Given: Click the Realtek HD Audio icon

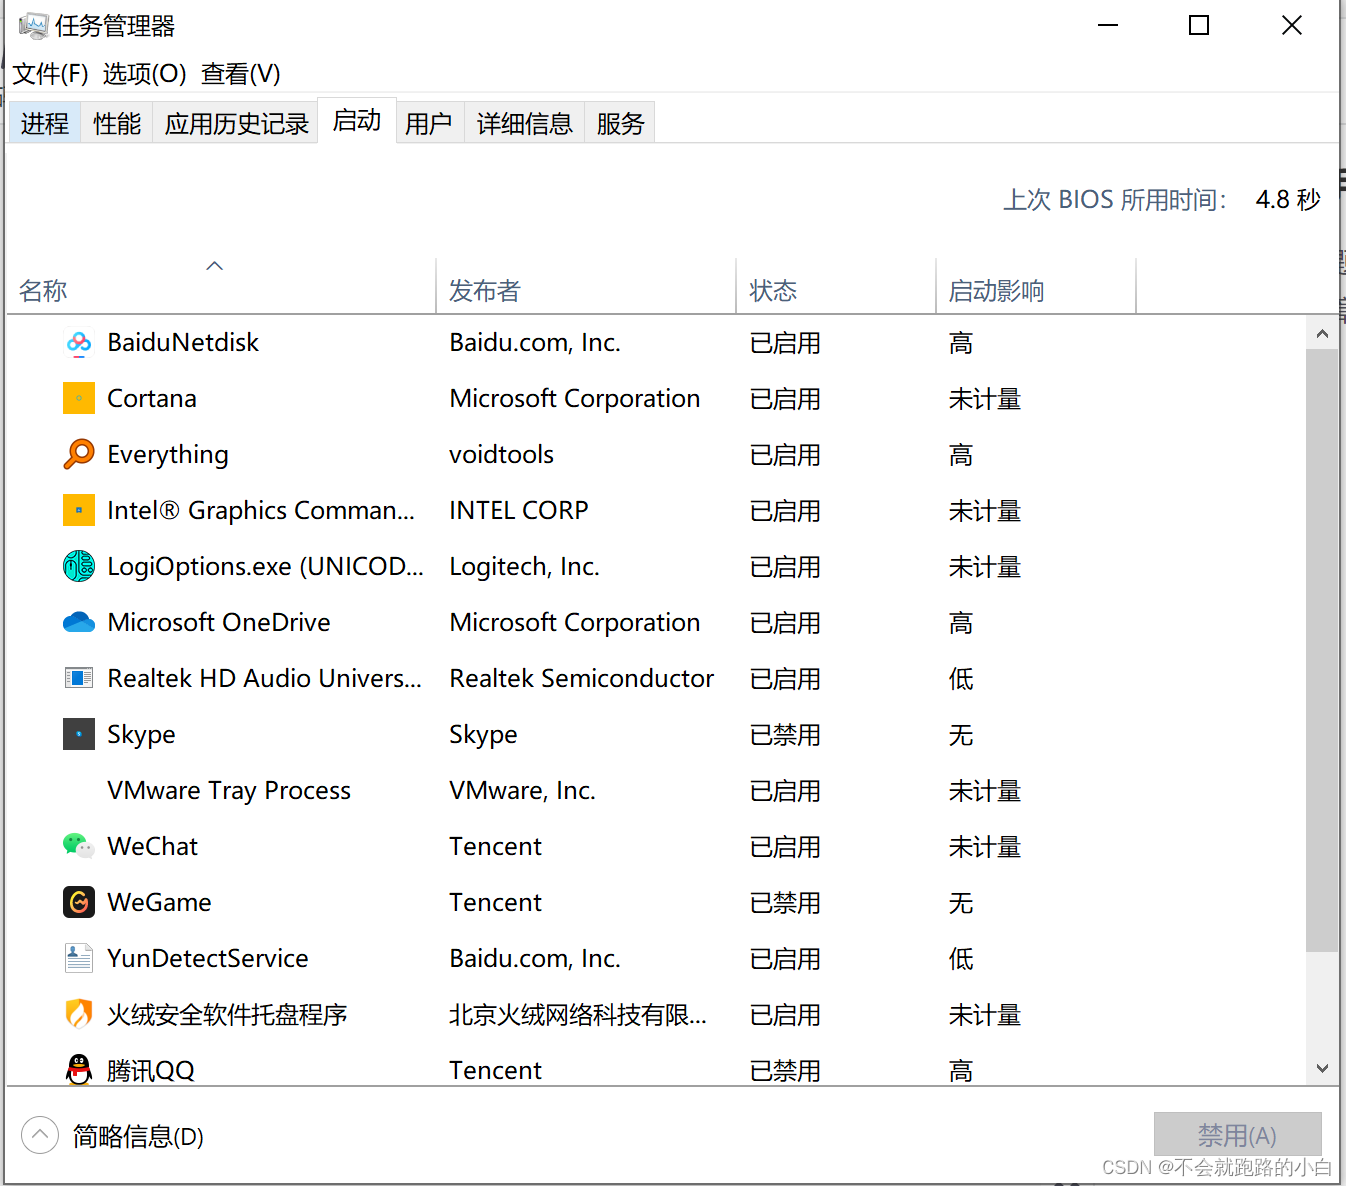Looking at the screenshot, I should point(79,678).
